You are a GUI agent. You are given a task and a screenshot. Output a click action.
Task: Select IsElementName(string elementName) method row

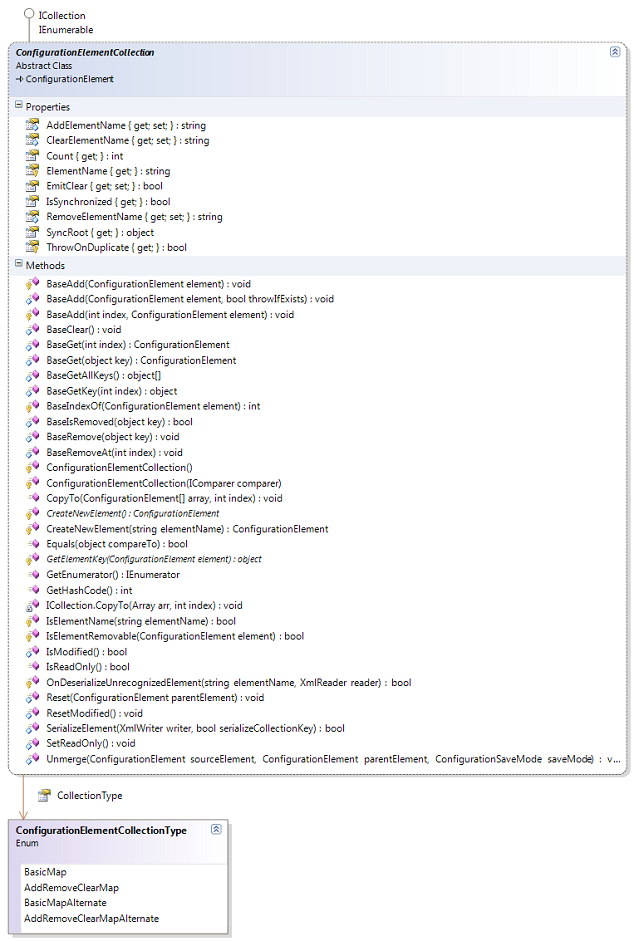(140, 621)
